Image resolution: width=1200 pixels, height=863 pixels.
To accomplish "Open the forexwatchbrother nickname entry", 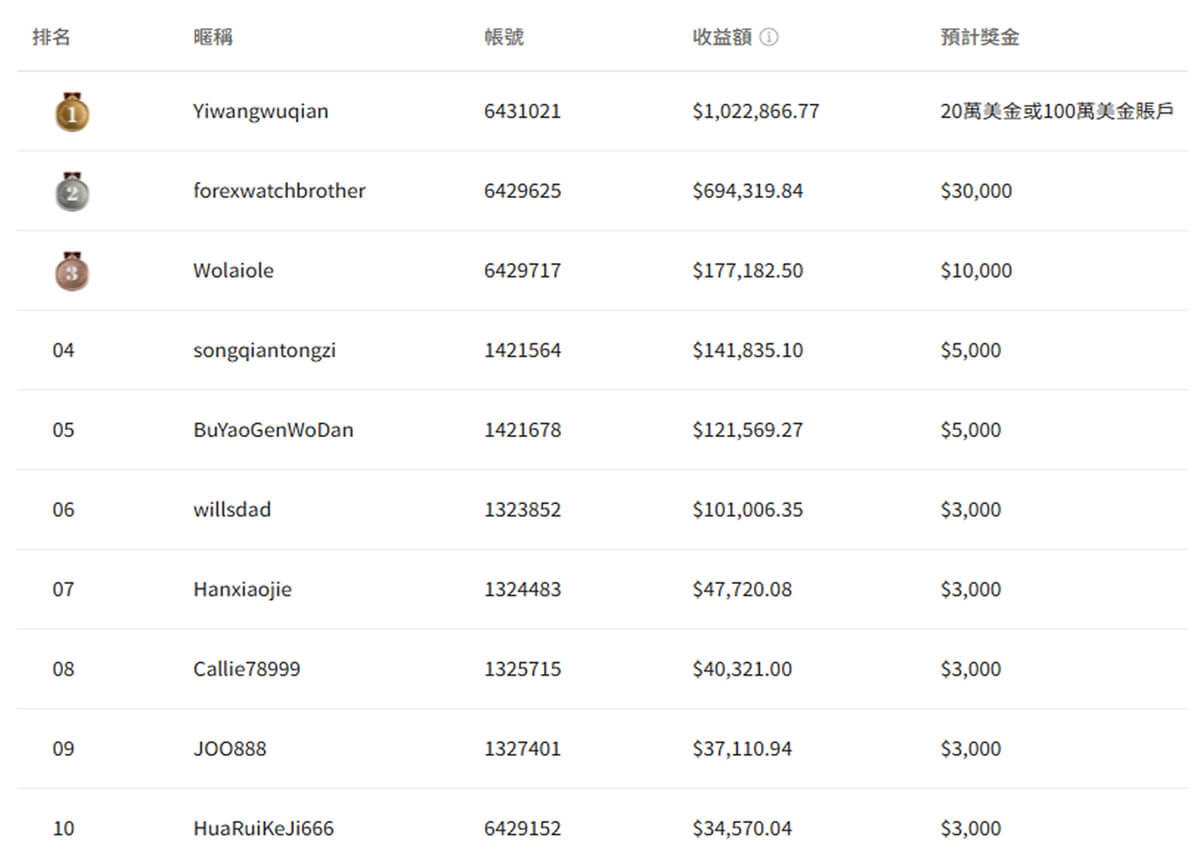I will (x=279, y=191).
